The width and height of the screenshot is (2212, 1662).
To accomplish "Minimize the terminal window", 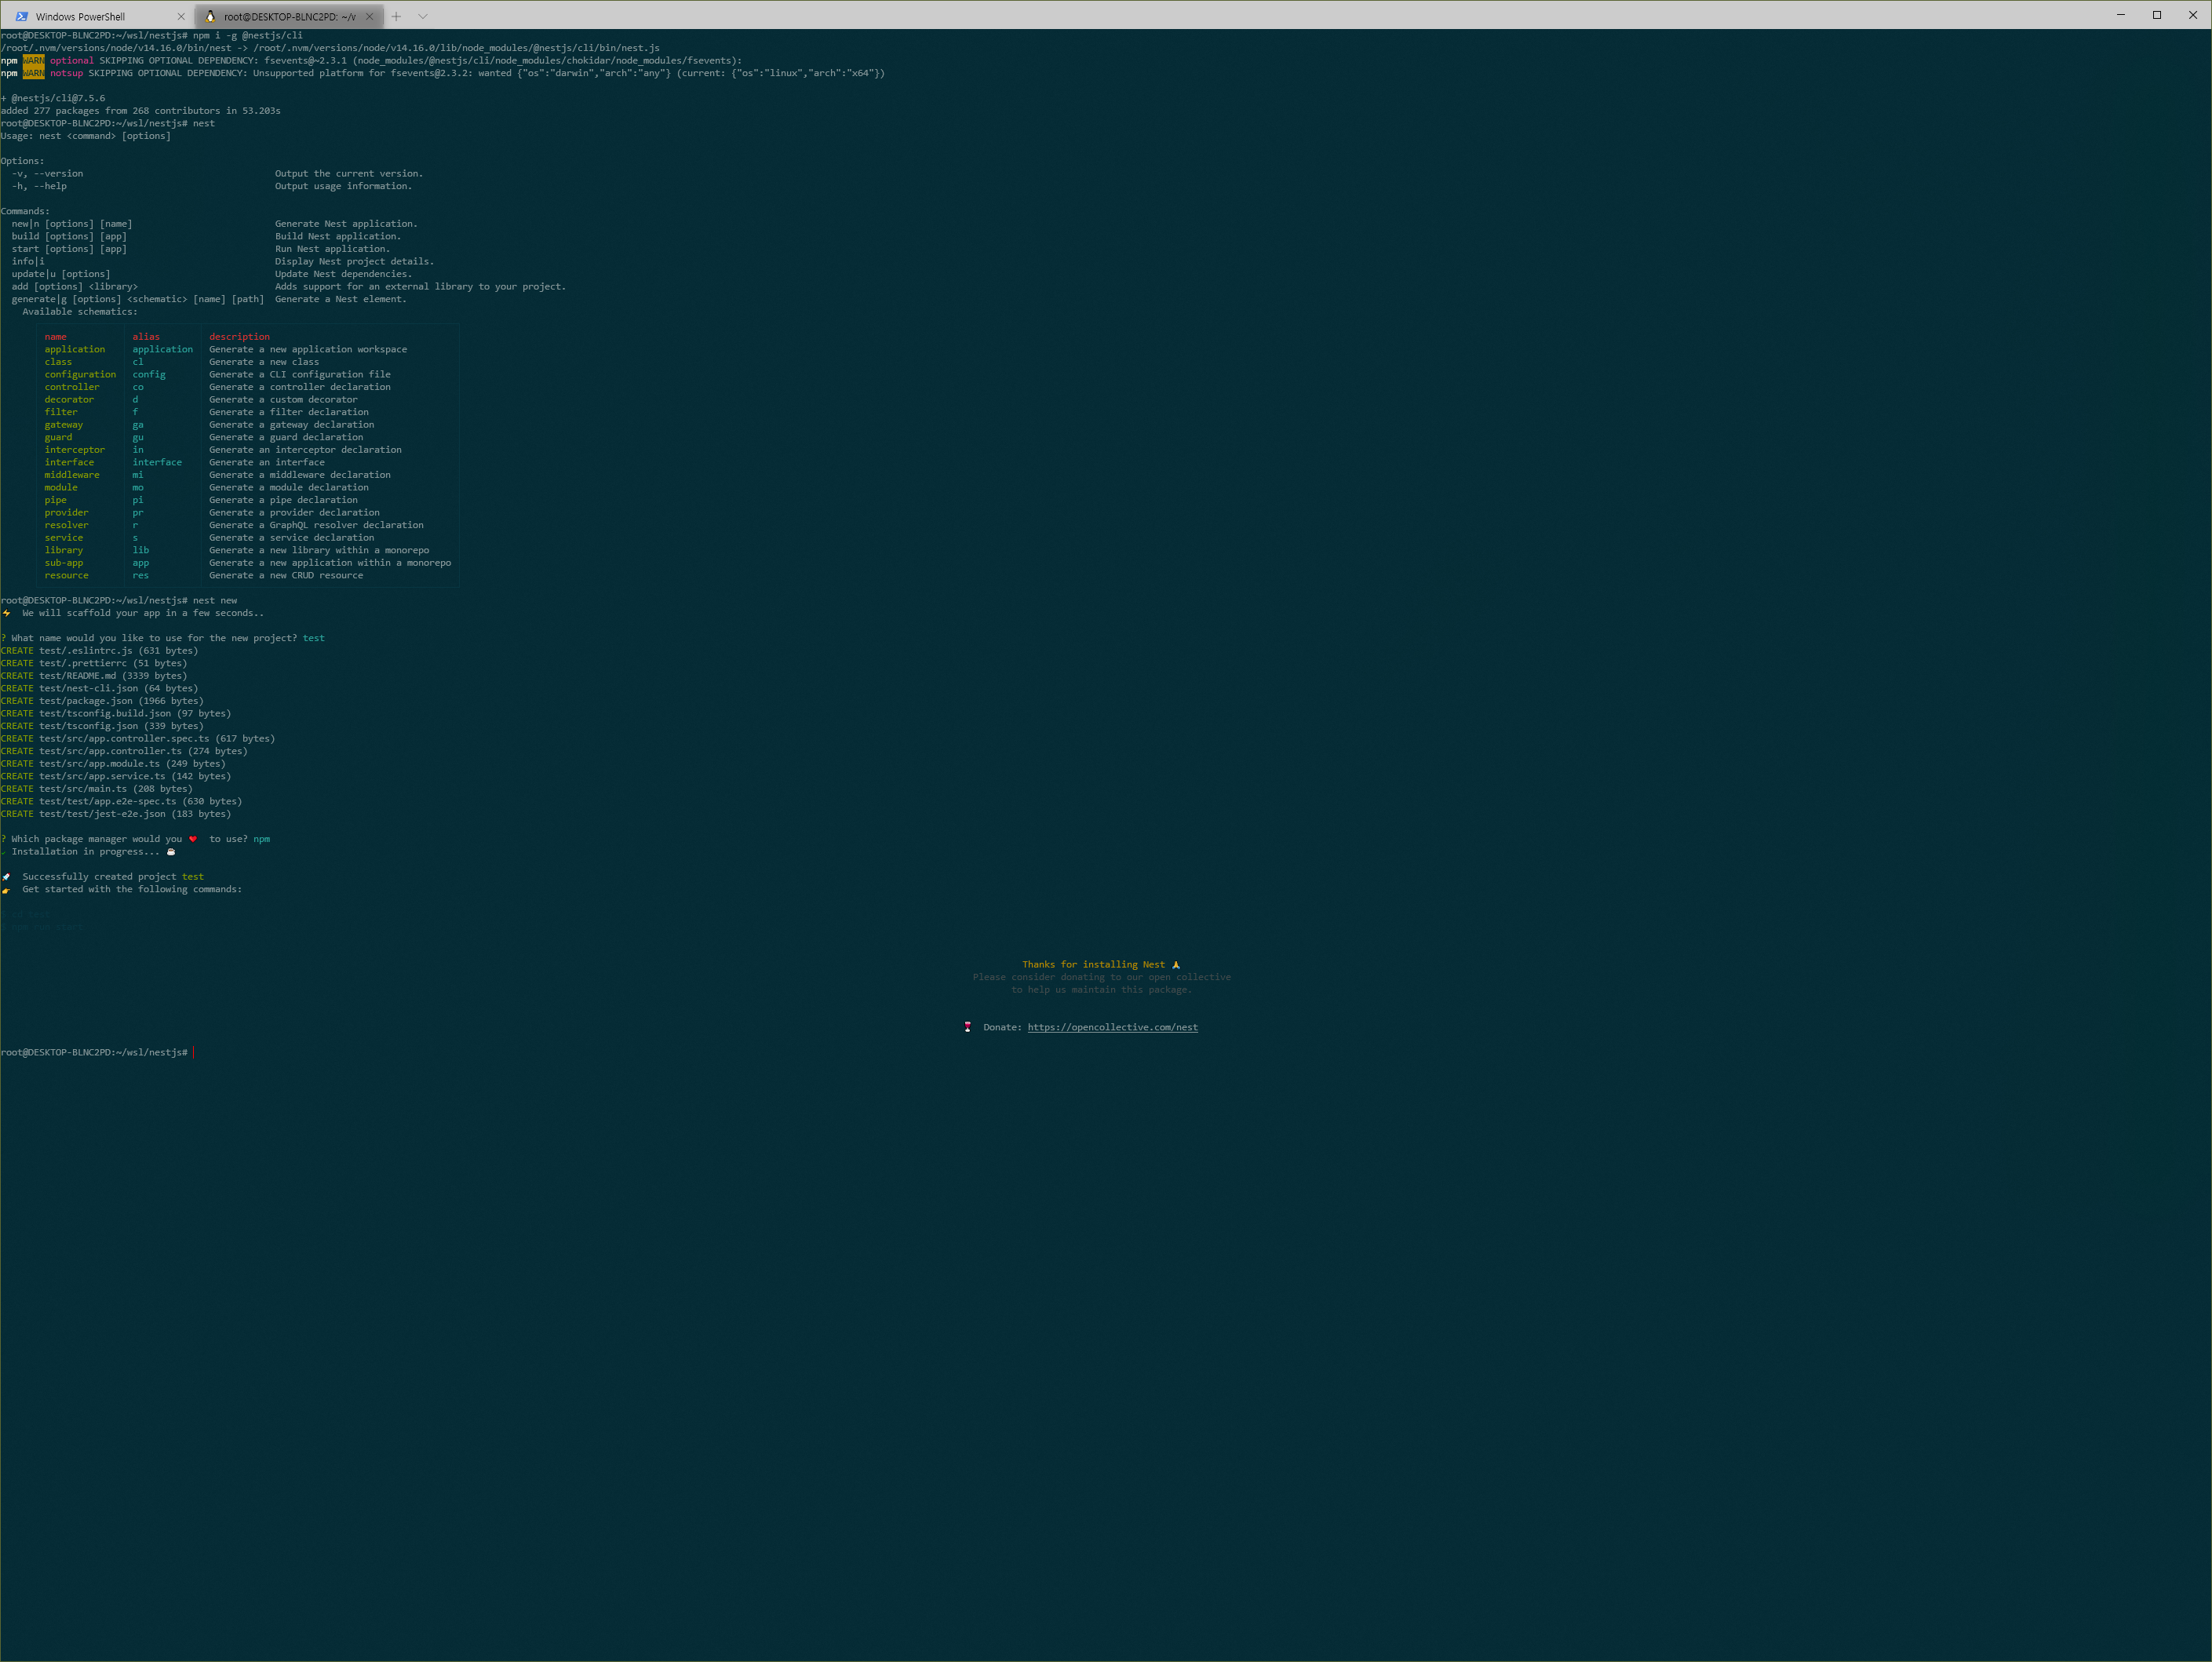I will point(2121,15).
